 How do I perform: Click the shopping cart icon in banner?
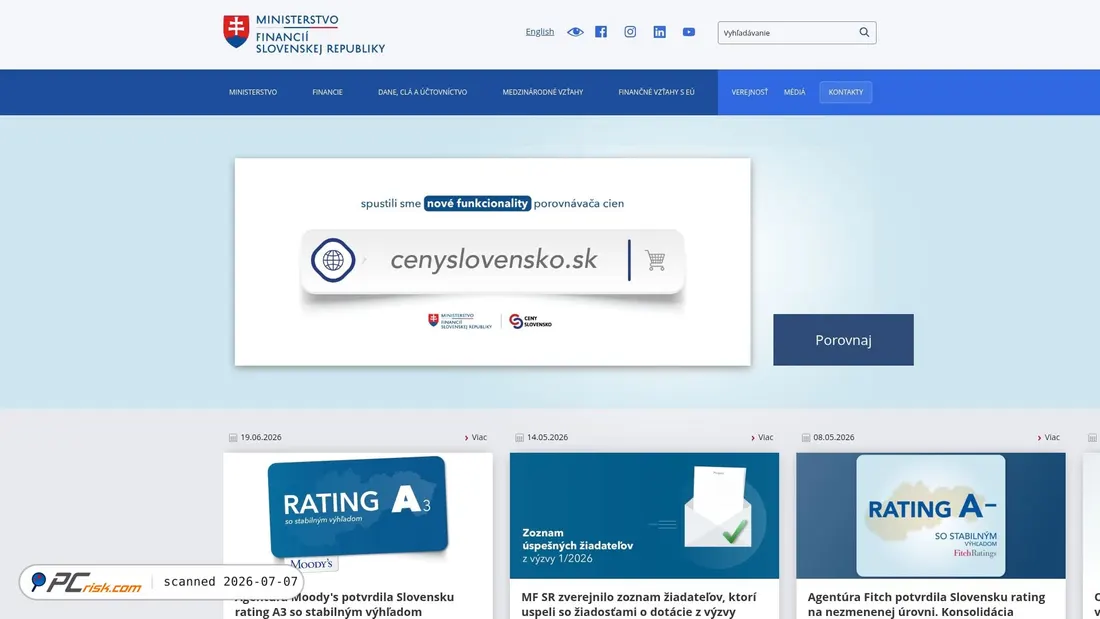coord(655,260)
